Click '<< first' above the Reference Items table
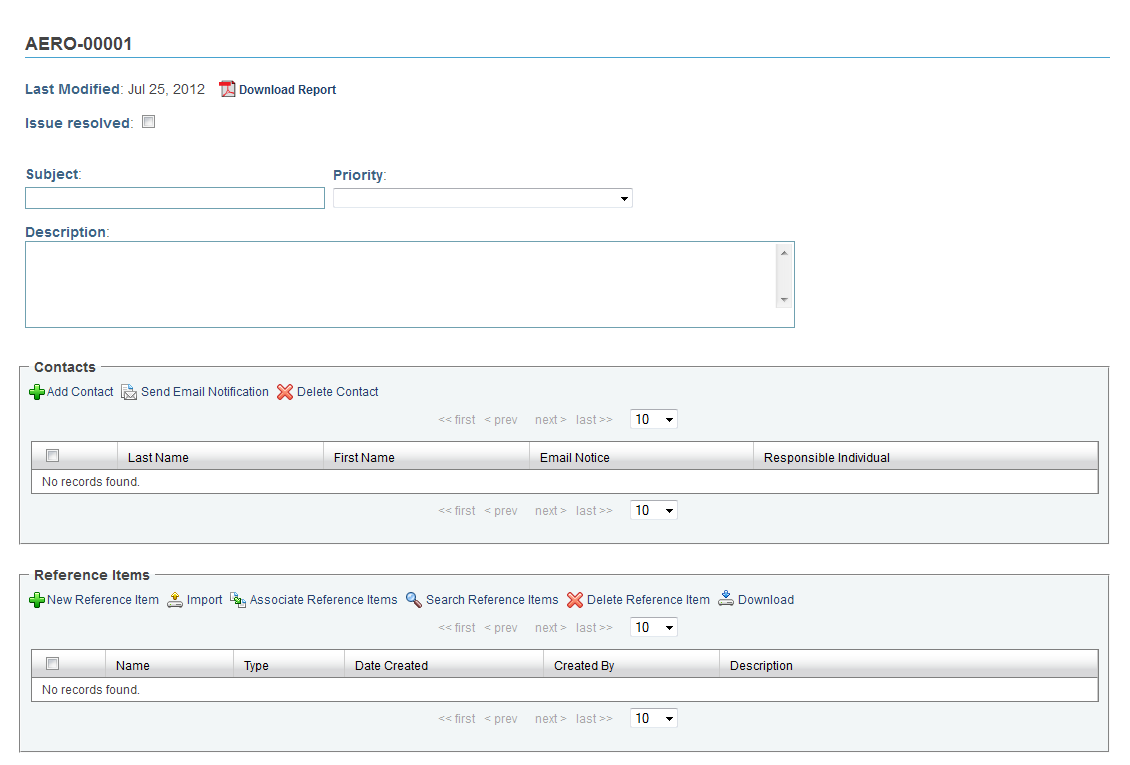The image size is (1130, 765). coord(457,628)
